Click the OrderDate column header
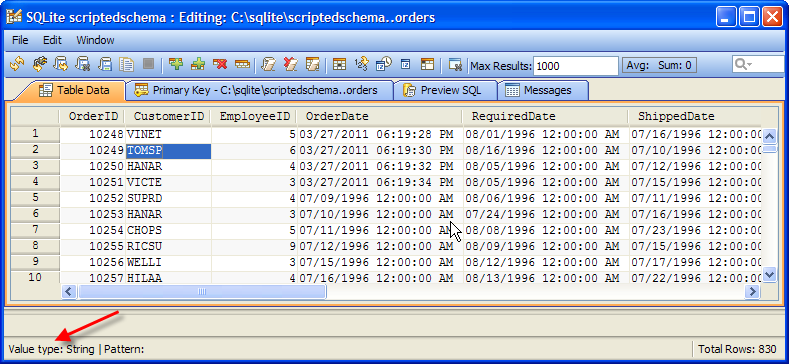Image resolution: width=789 pixels, height=364 pixels. [x=380, y=116]
